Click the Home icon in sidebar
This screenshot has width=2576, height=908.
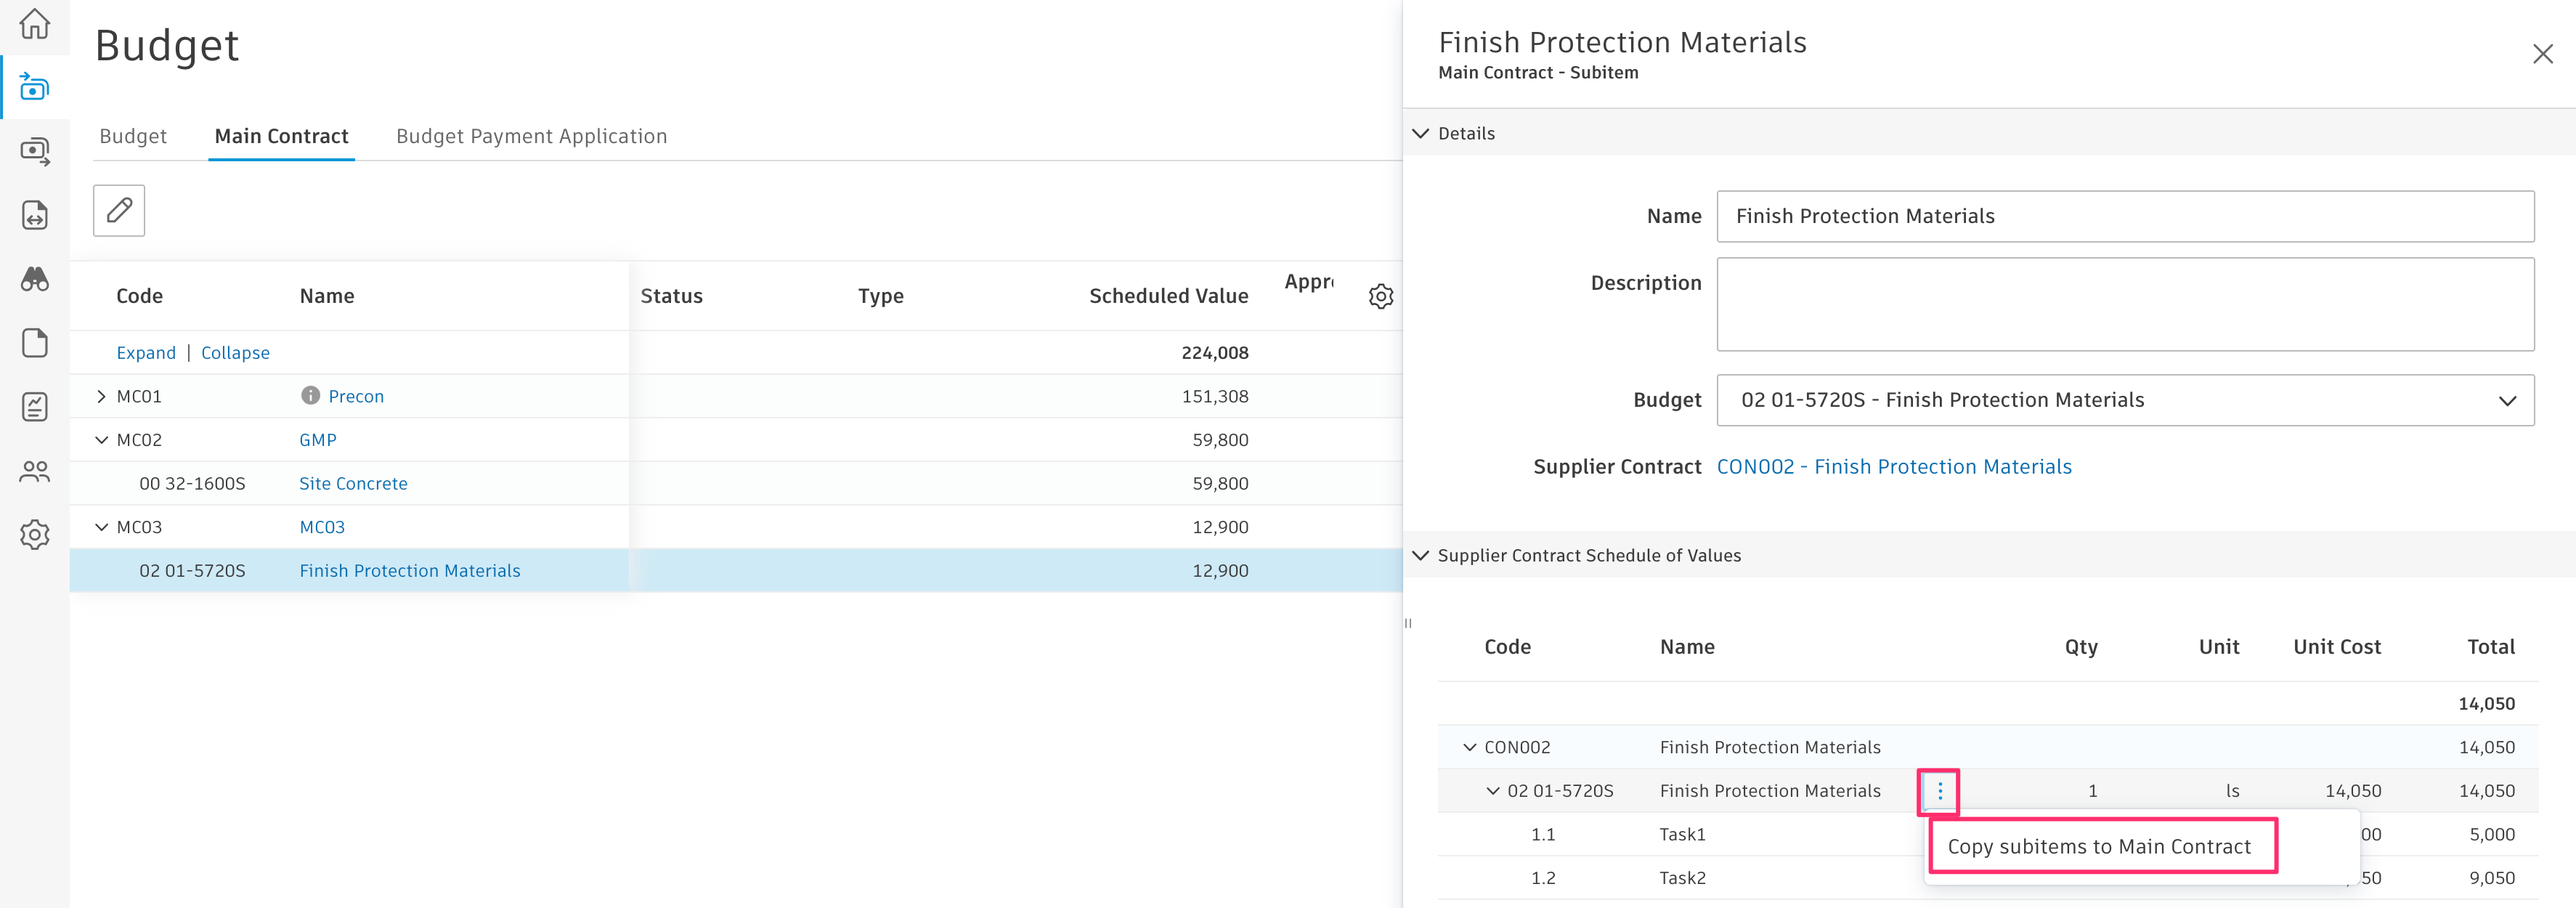click(x=35, y=24)
